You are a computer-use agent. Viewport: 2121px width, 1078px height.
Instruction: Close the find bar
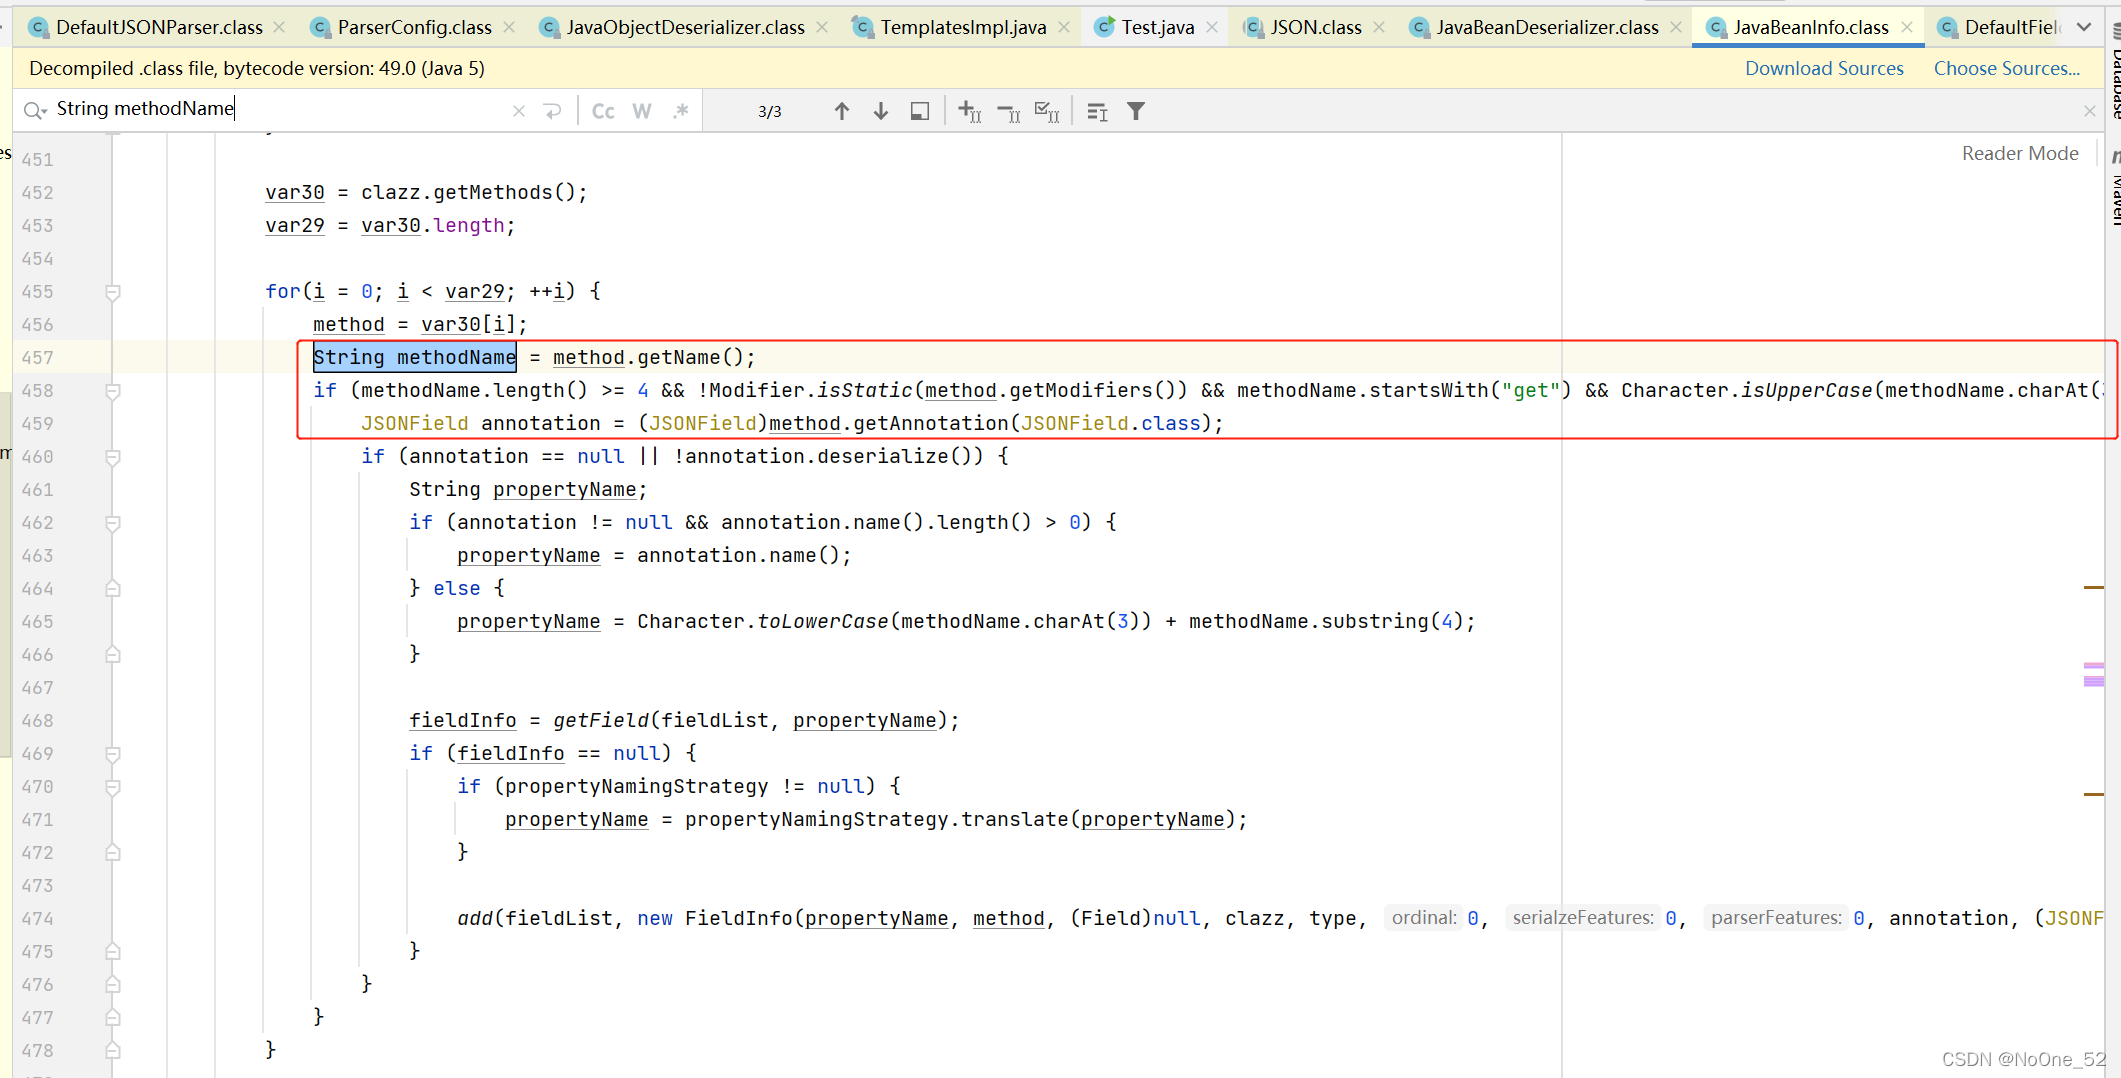pos(2089,111)
